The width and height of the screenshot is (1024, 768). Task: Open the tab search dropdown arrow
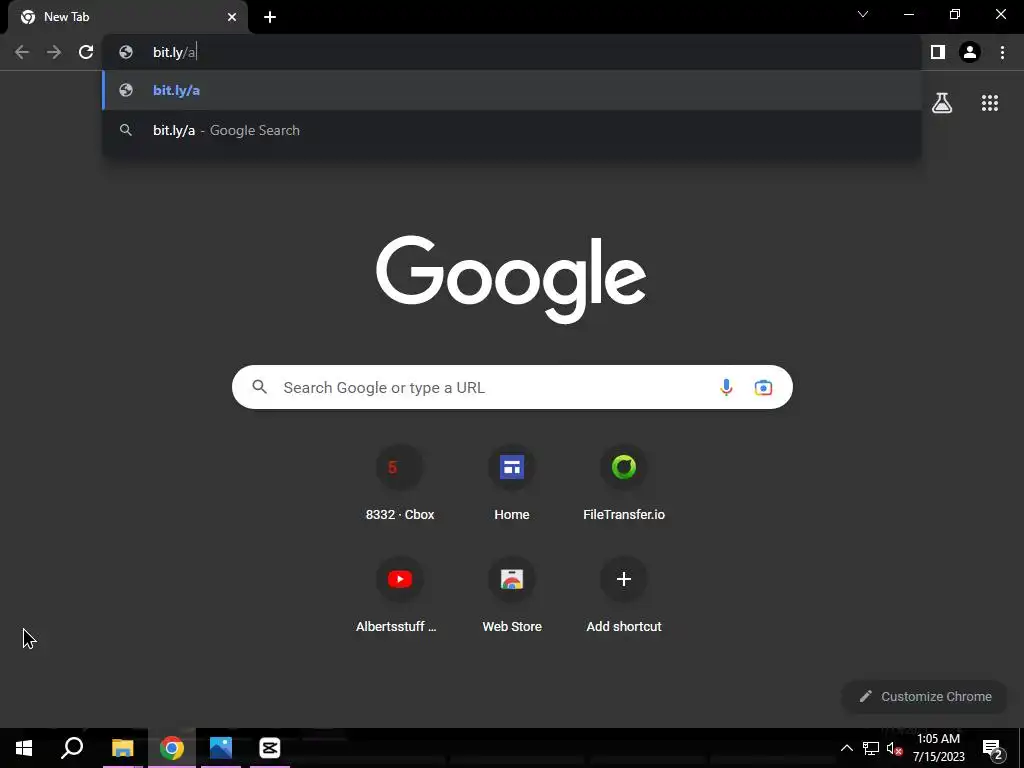tap(863, 14)
